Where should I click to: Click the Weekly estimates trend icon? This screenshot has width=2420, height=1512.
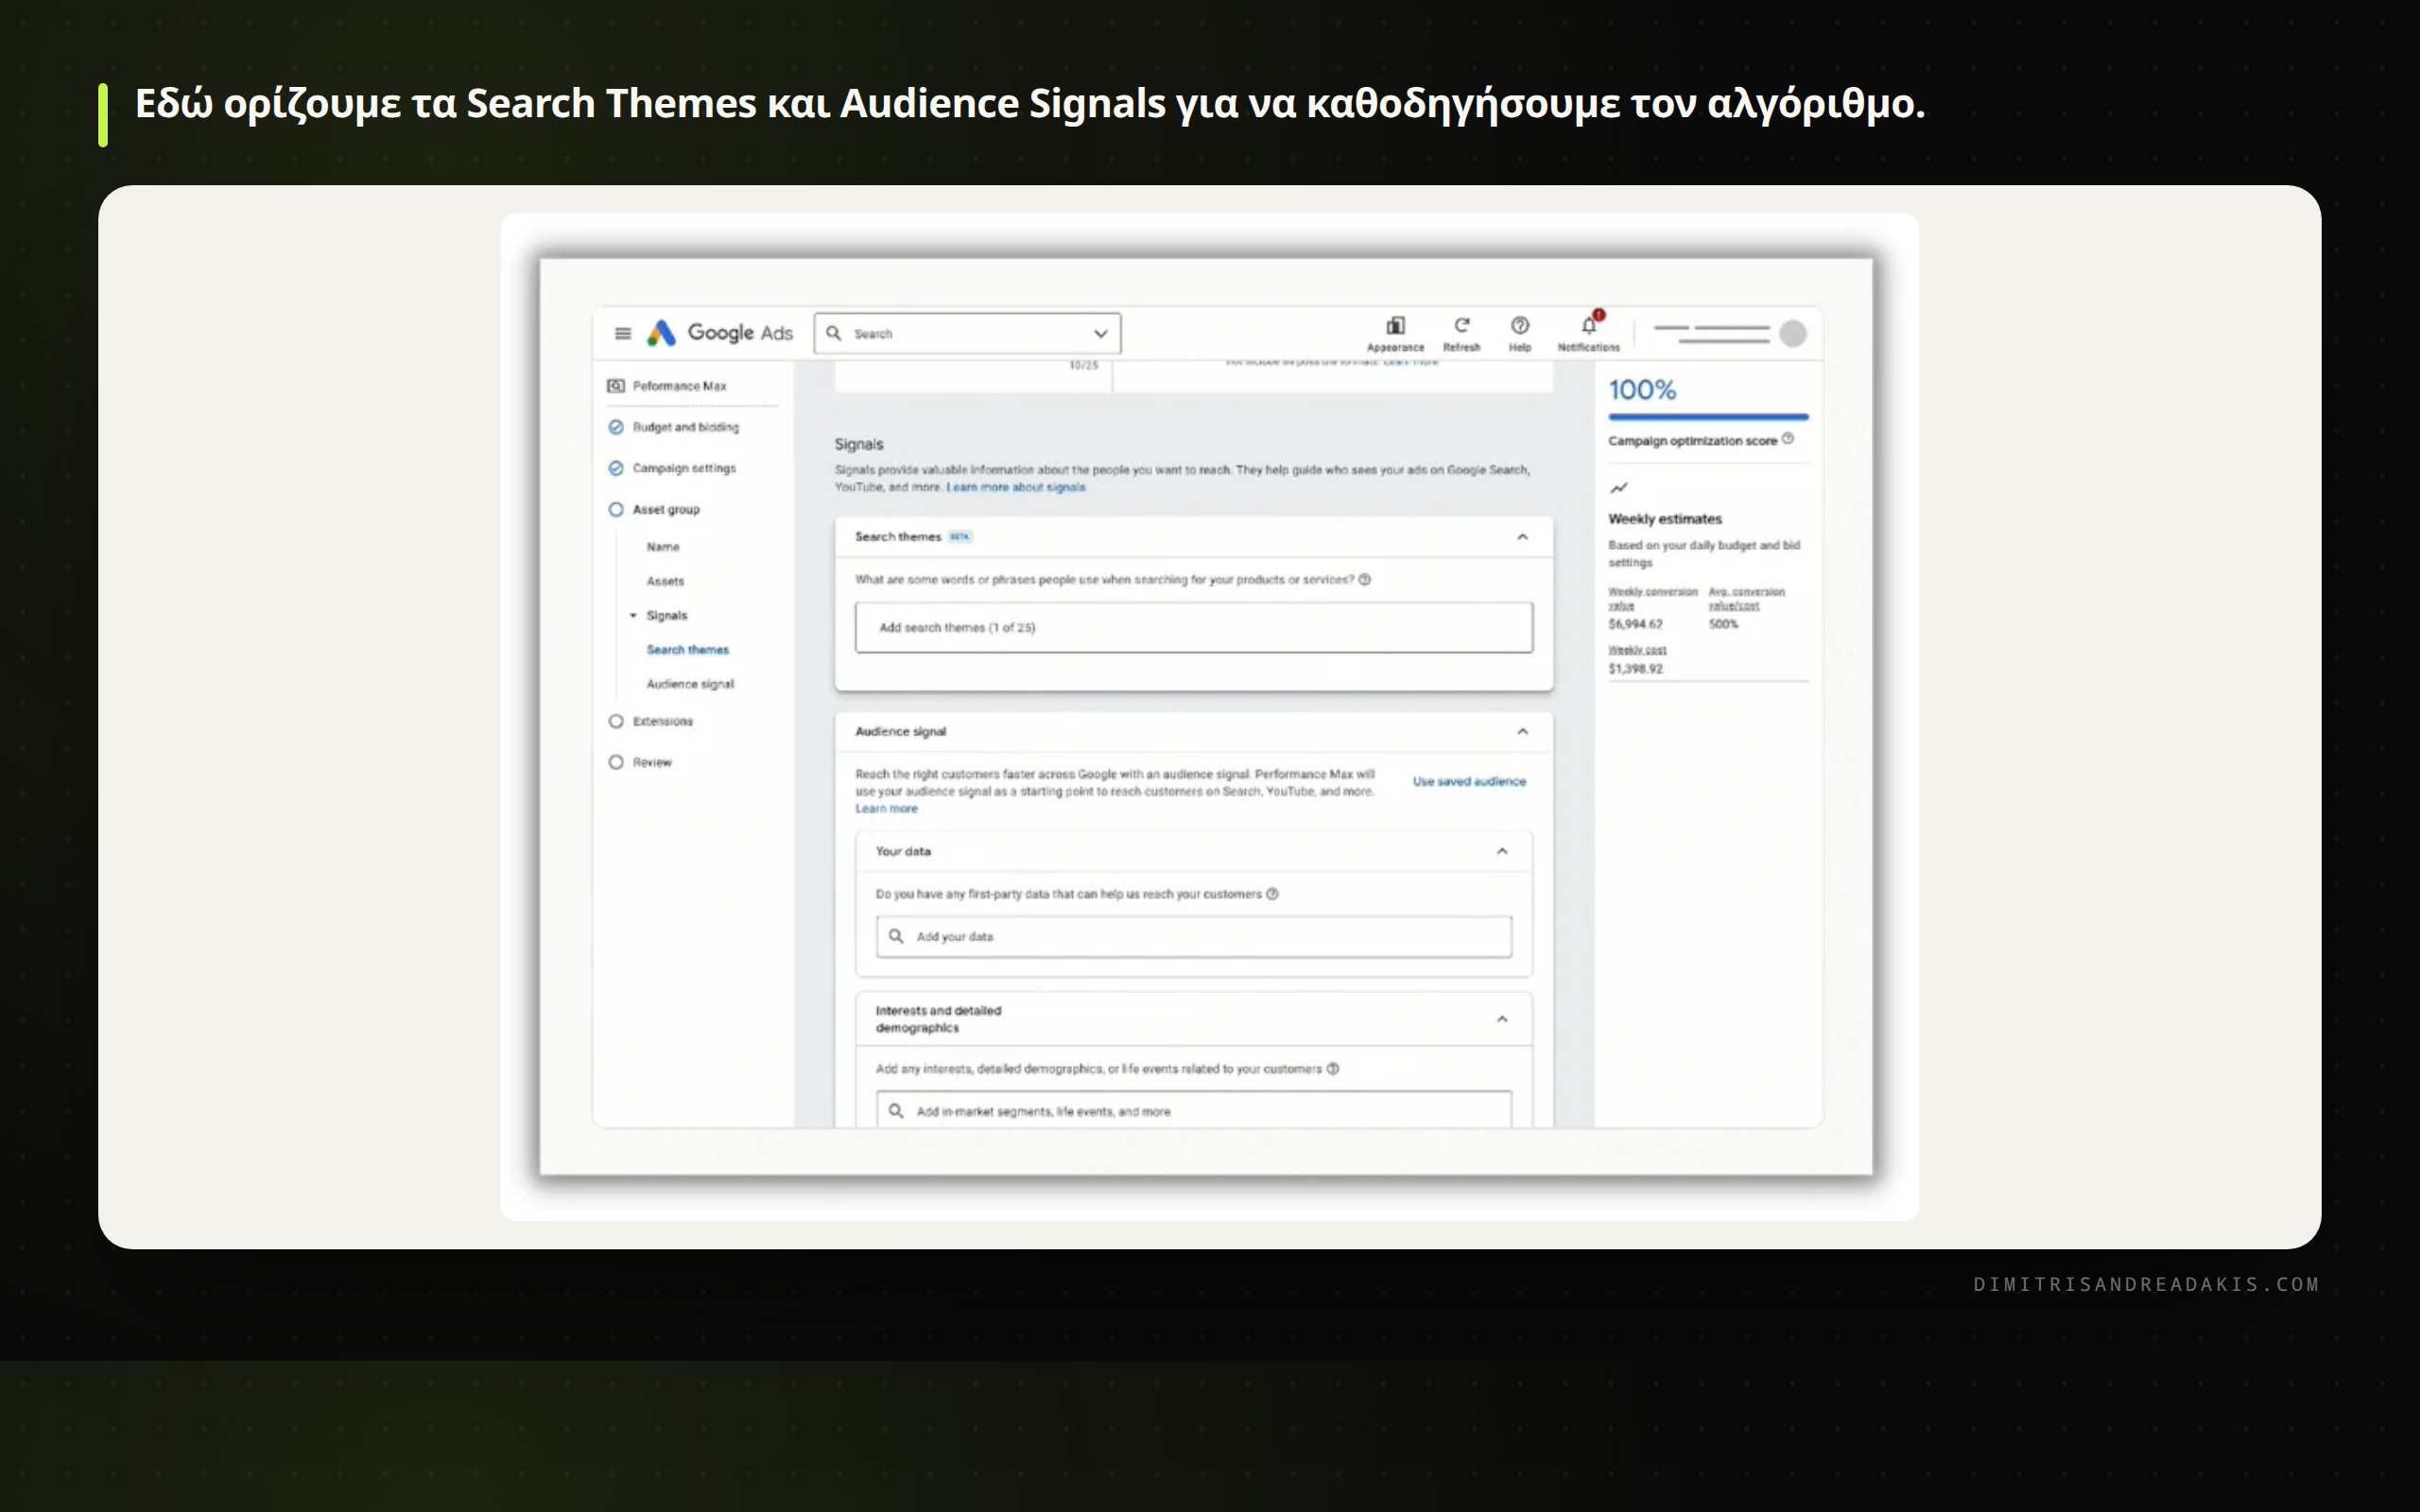point(1618,488)
